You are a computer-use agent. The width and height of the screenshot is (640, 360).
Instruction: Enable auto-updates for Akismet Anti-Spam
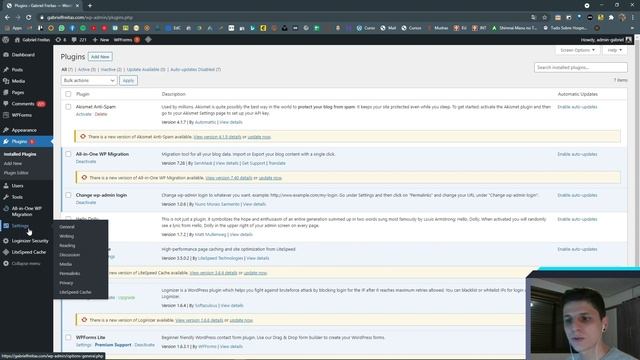point(577,107)
